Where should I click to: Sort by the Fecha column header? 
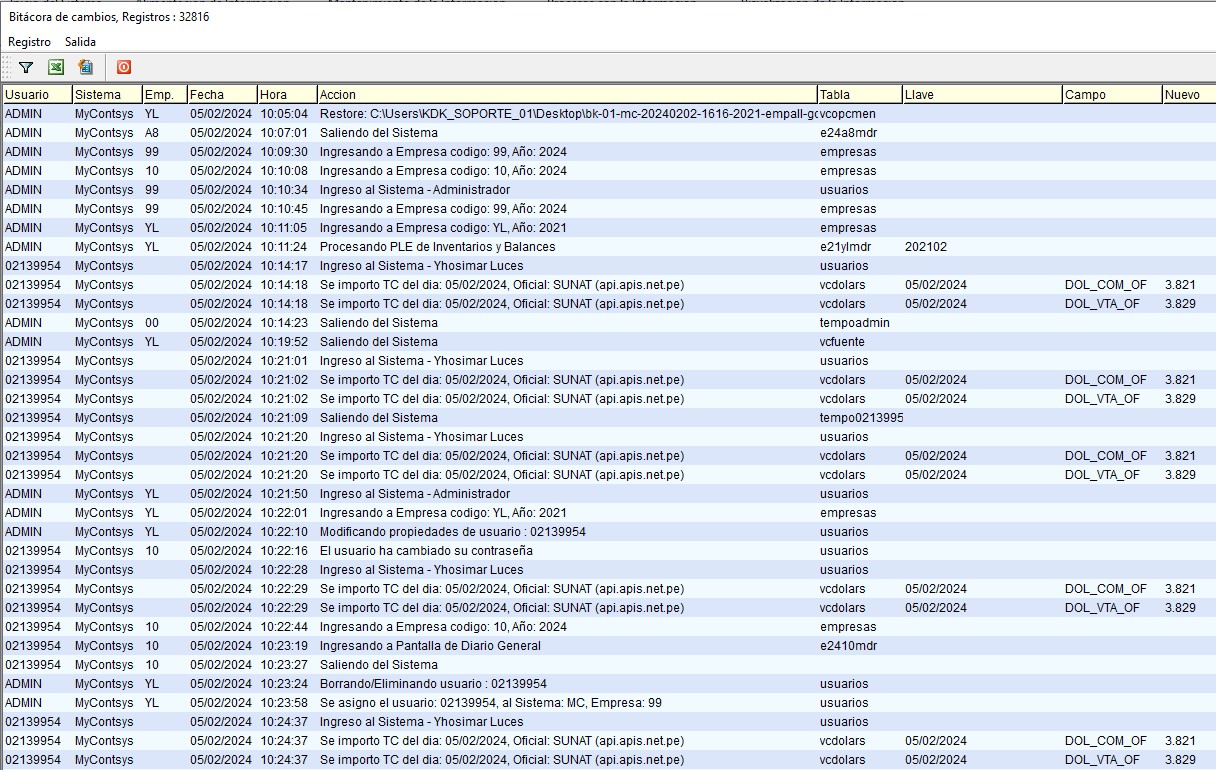point(221,94)
